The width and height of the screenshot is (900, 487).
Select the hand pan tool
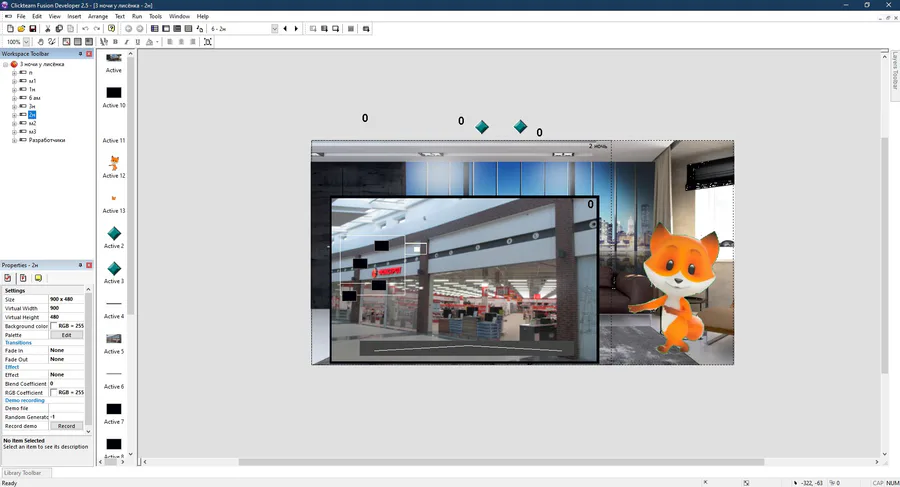(41, 42)
